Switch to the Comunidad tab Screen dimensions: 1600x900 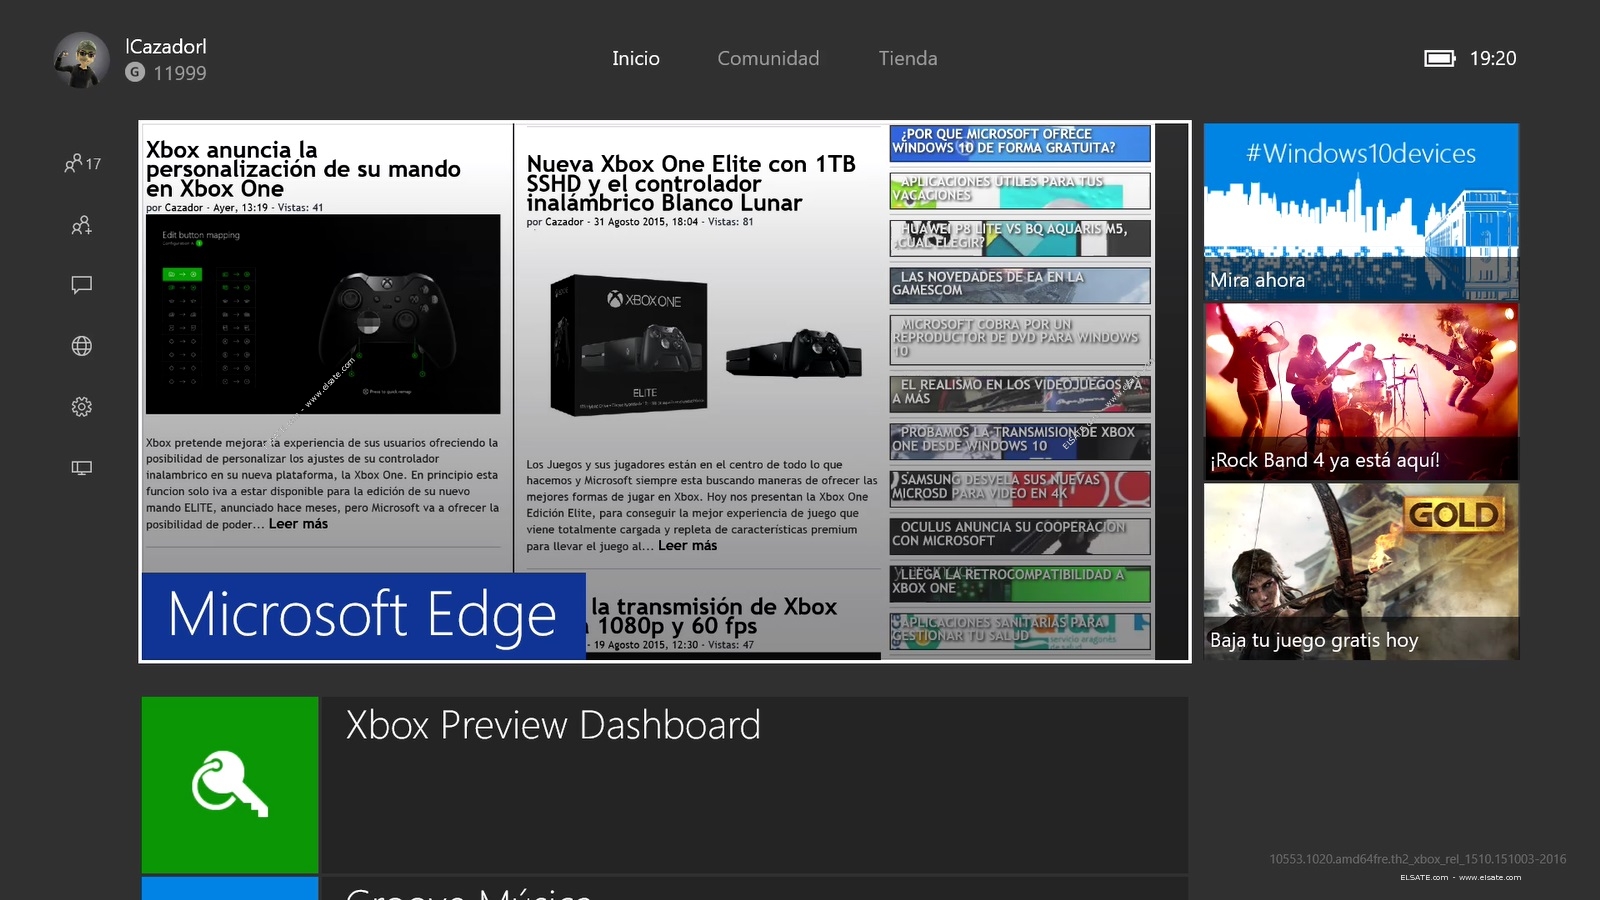768,59
